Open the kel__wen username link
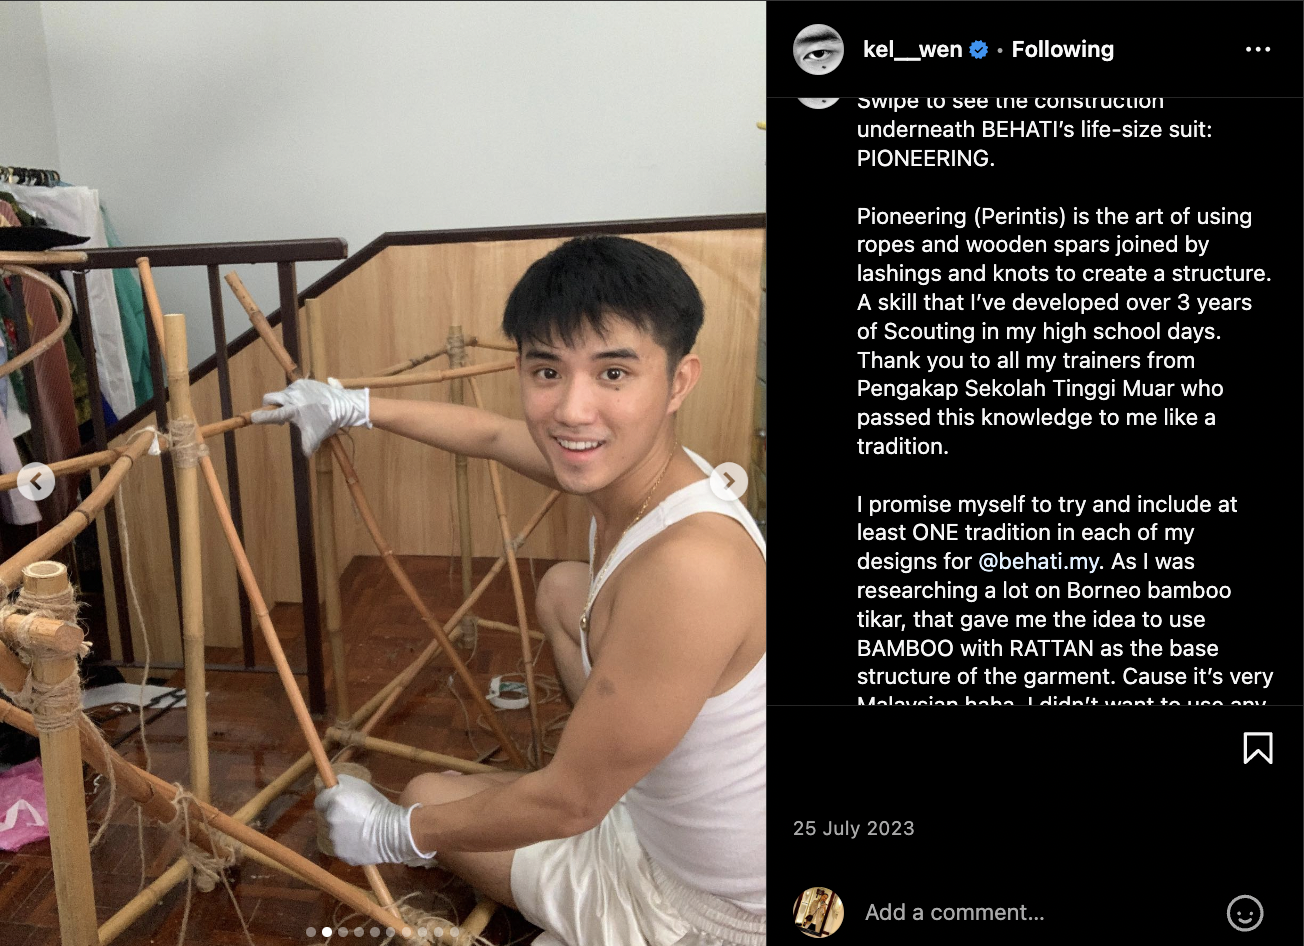Viewport: 1304px width, 946px height. pyautogui.click(x=912, y=50)
